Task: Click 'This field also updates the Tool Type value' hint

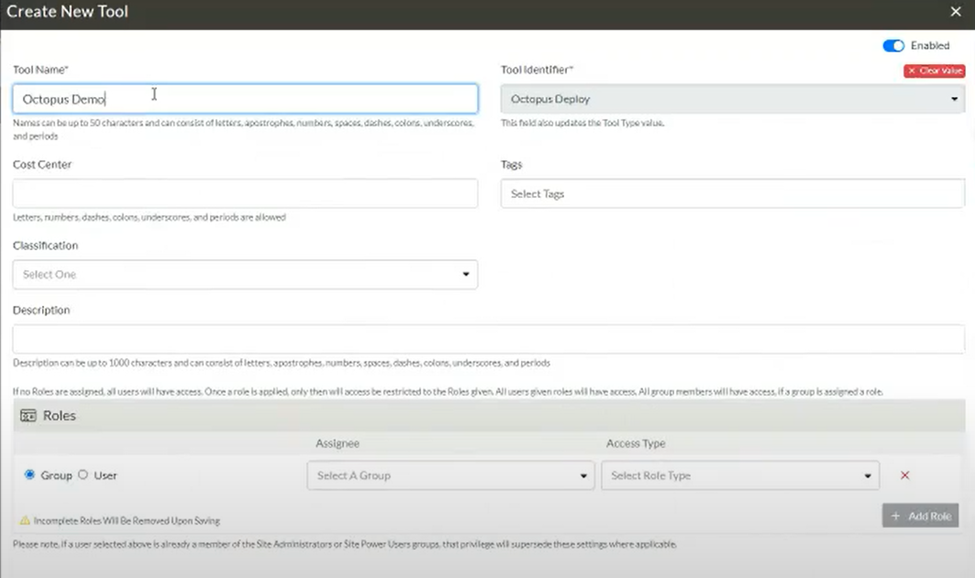Action: point(583,123)
